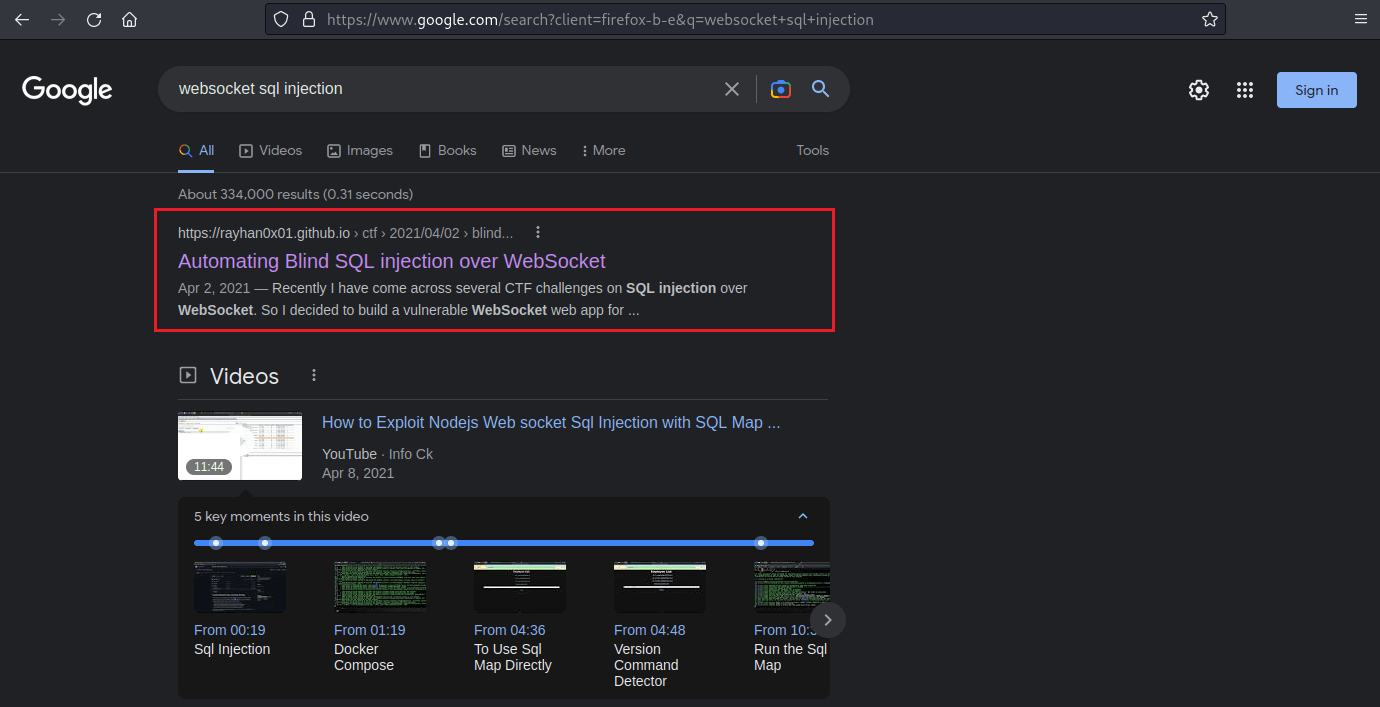Switch to the Books results tab

point(447,150)
